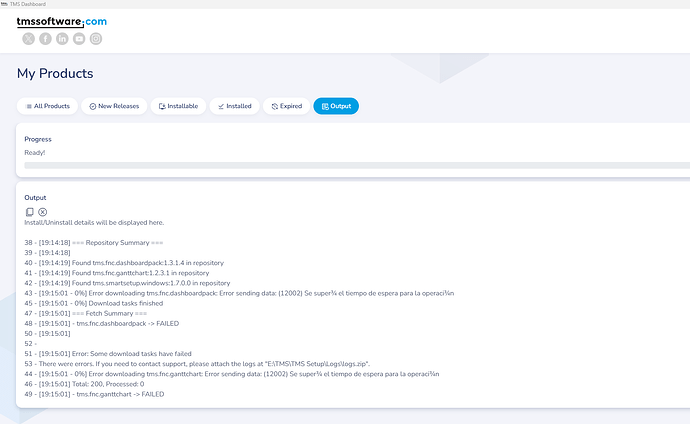Click the Progress bar under Ready!
690x424 pixels.
[x=357, y=165]
